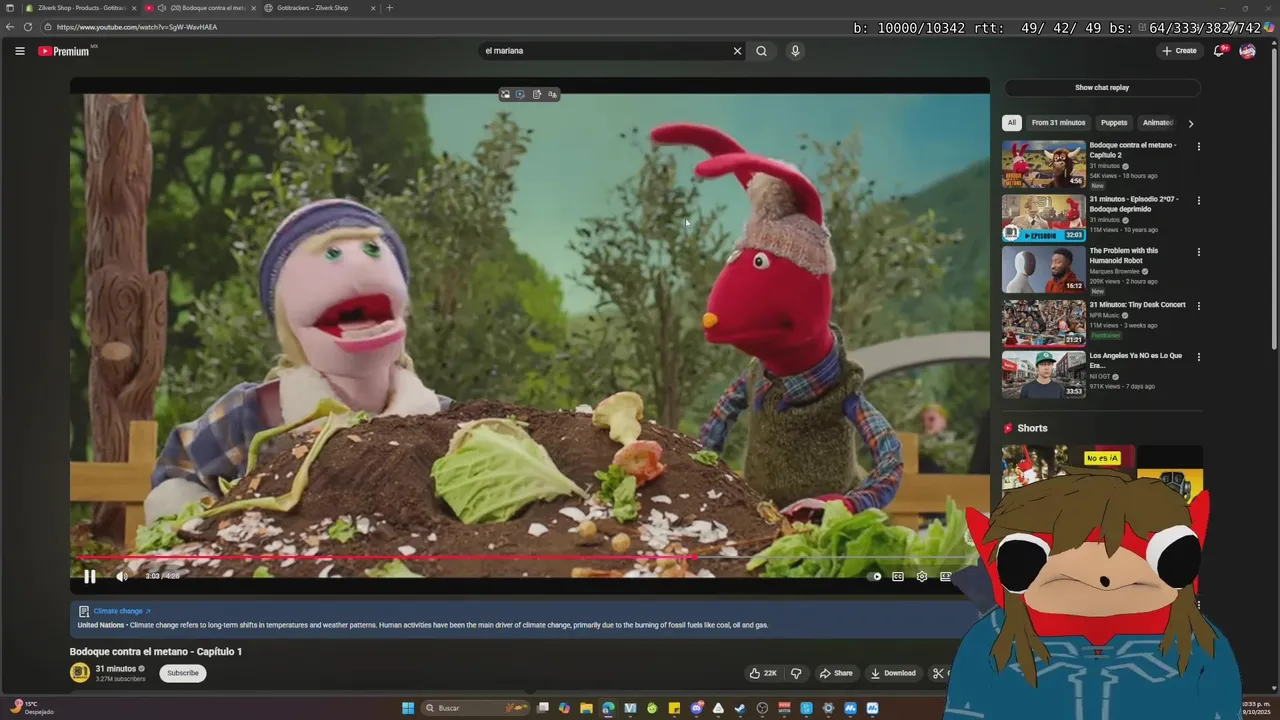Open Episodio 2*07 Bodoque deprimido thumbnail
Image resolution: width=1280 pixels, height=720 pixels.
tap(1044, 218)
